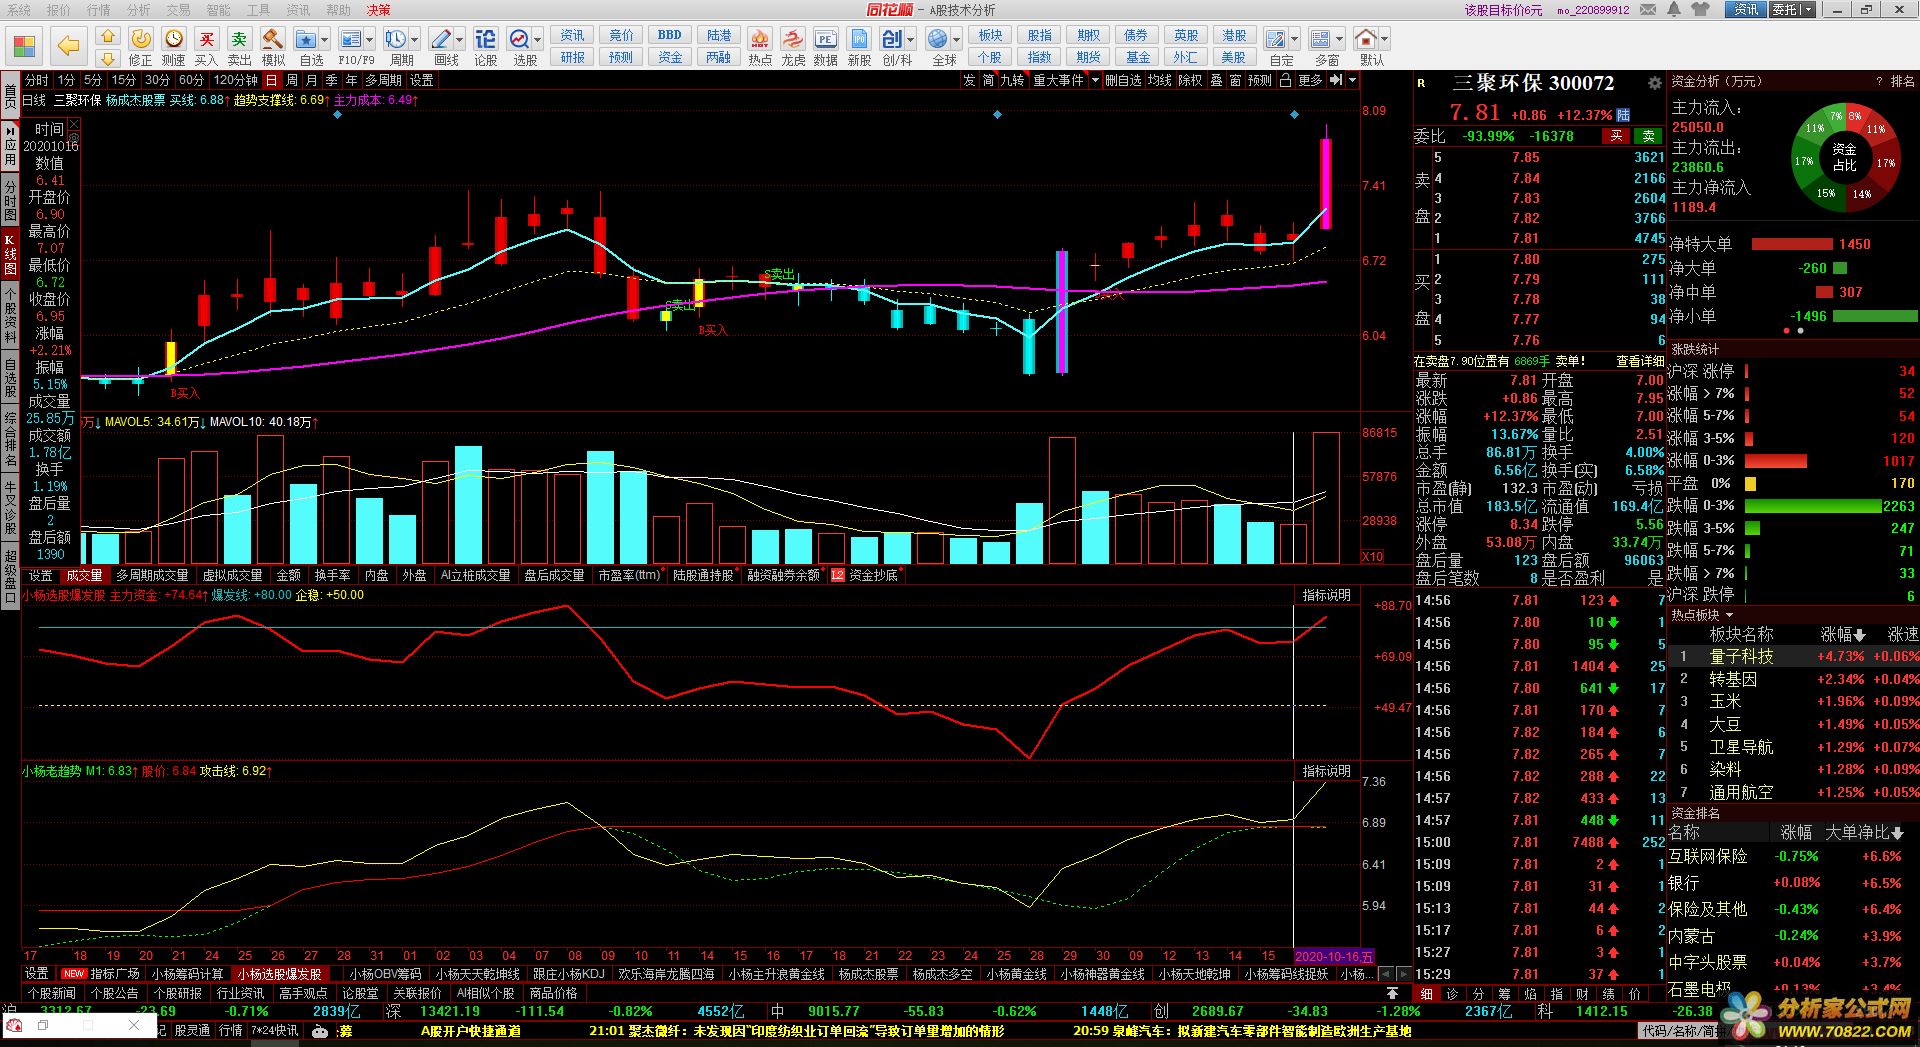This screenshot has height=1047, width=1920.
Task: Expand the F10/F9 dropdown arrow
Action: 370,40
